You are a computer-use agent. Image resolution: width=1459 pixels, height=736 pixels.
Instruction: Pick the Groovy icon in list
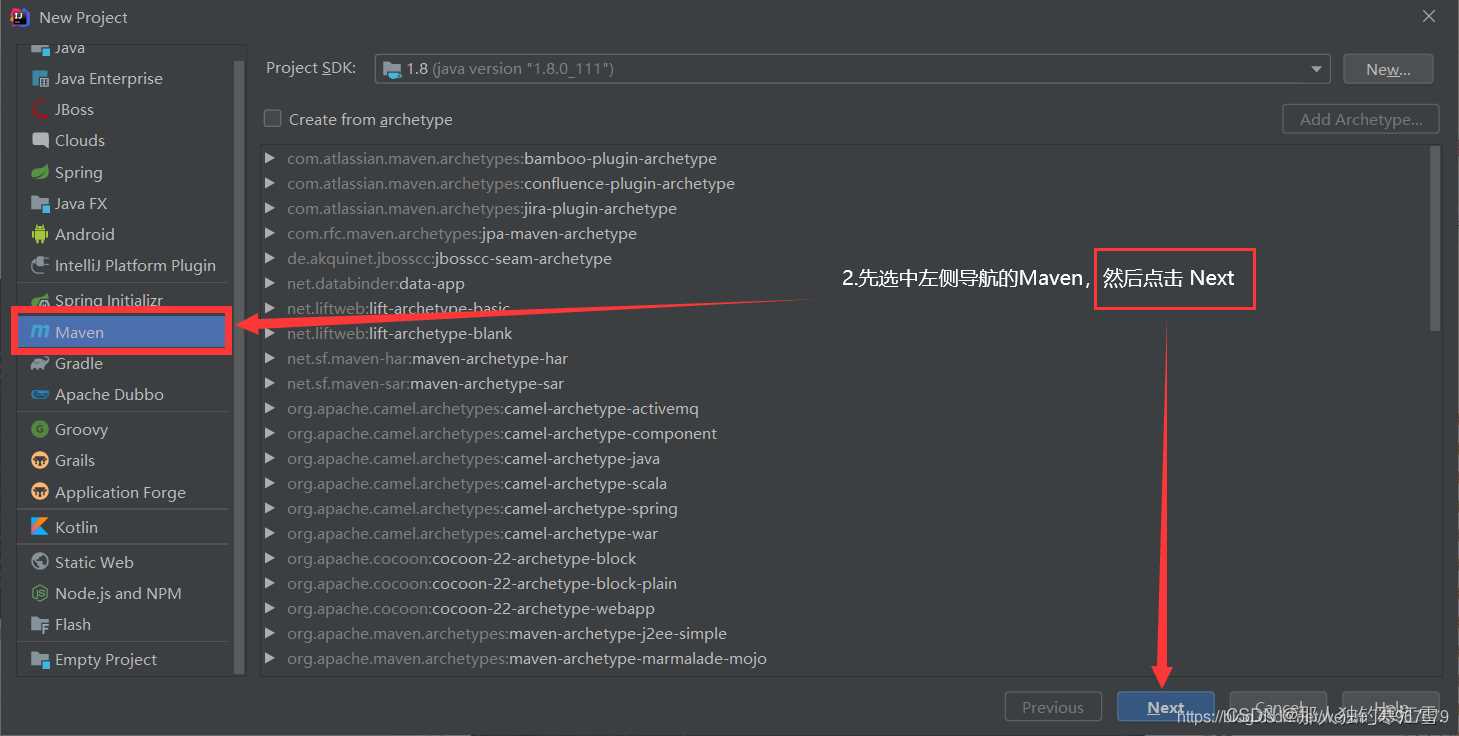point(40,429)
